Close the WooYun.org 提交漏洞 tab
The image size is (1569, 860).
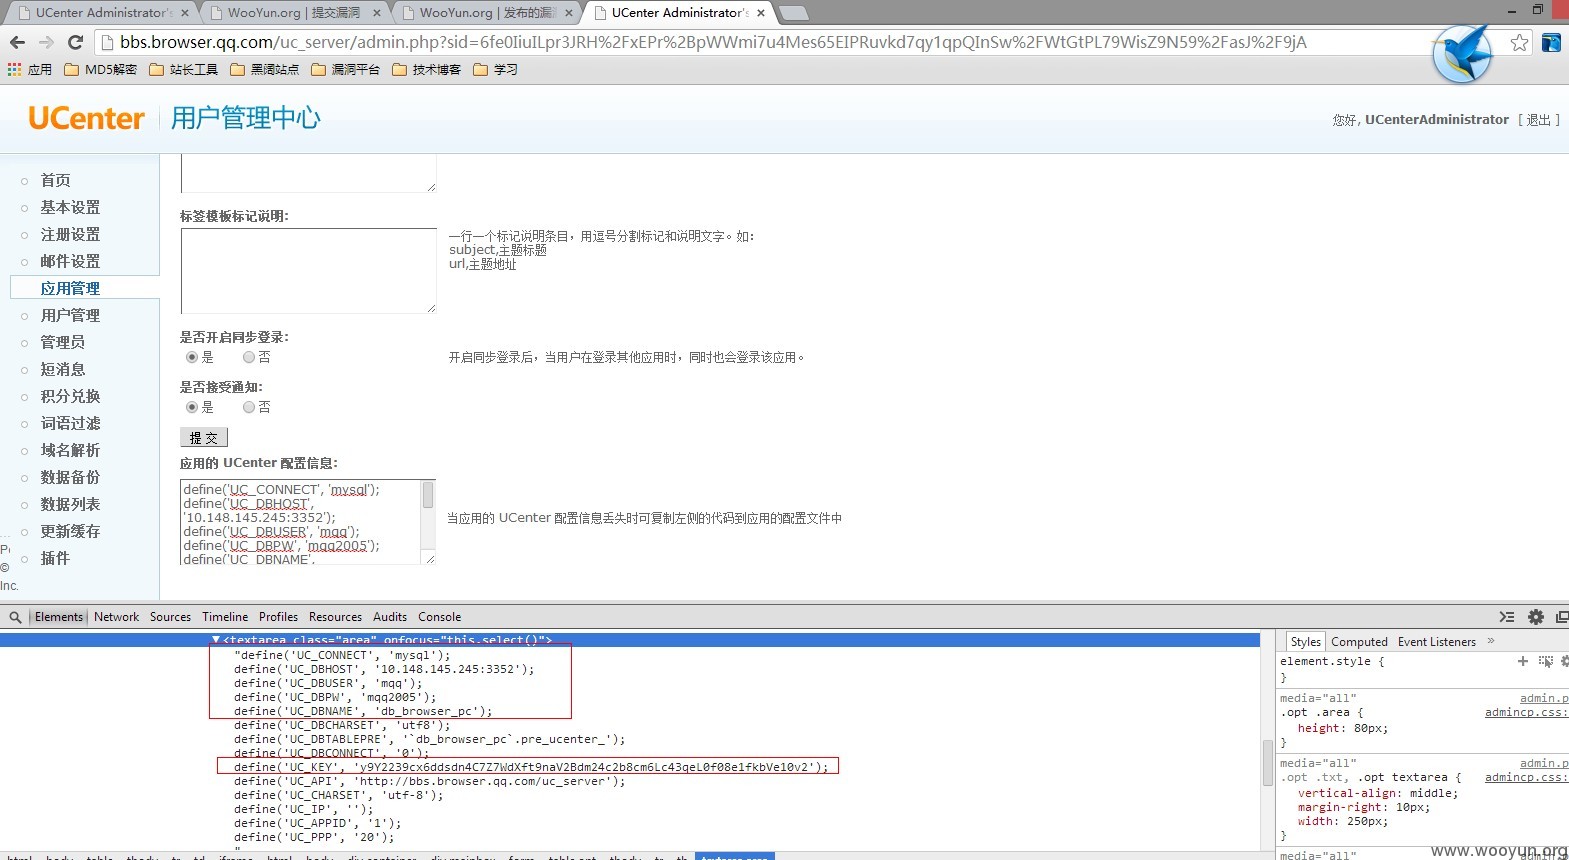pos(377,13)
